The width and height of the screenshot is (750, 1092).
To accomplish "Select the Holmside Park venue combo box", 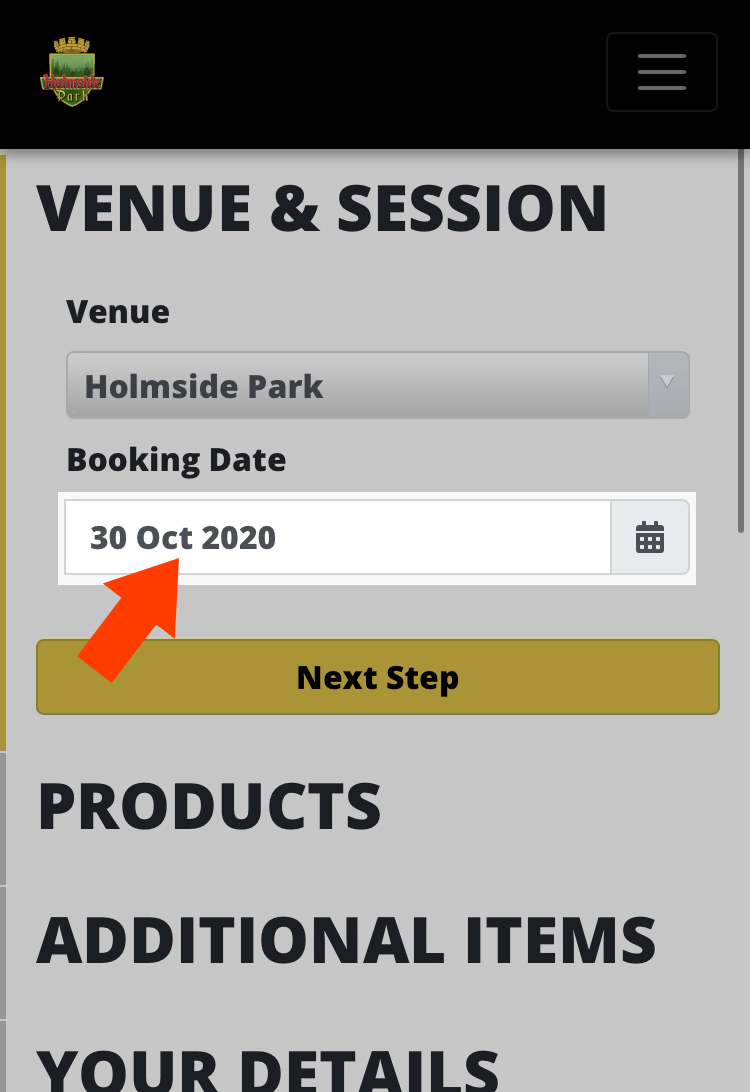I will (x=377, y=385).
